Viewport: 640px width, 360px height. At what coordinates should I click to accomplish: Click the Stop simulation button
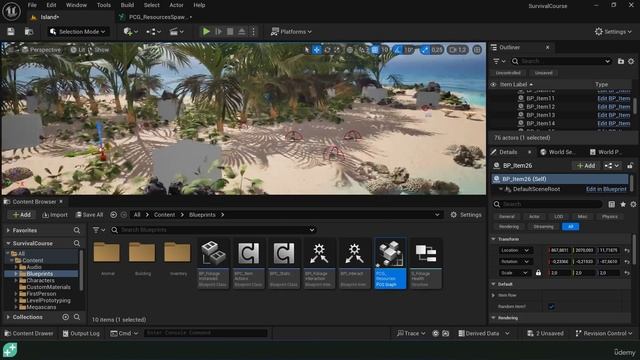pyautogui.click(x=230, y=31)
